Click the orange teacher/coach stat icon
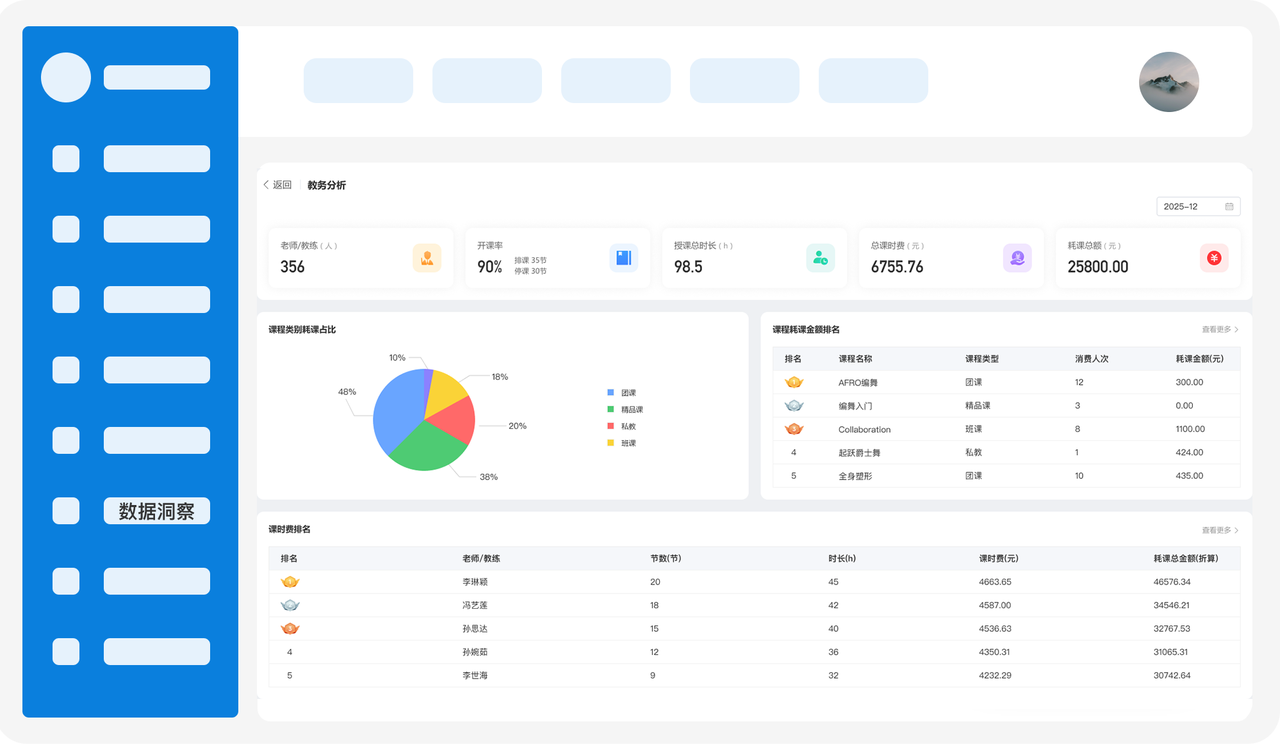The height and width of the screenshot is (747, 1280). click(x=427, y=258)
